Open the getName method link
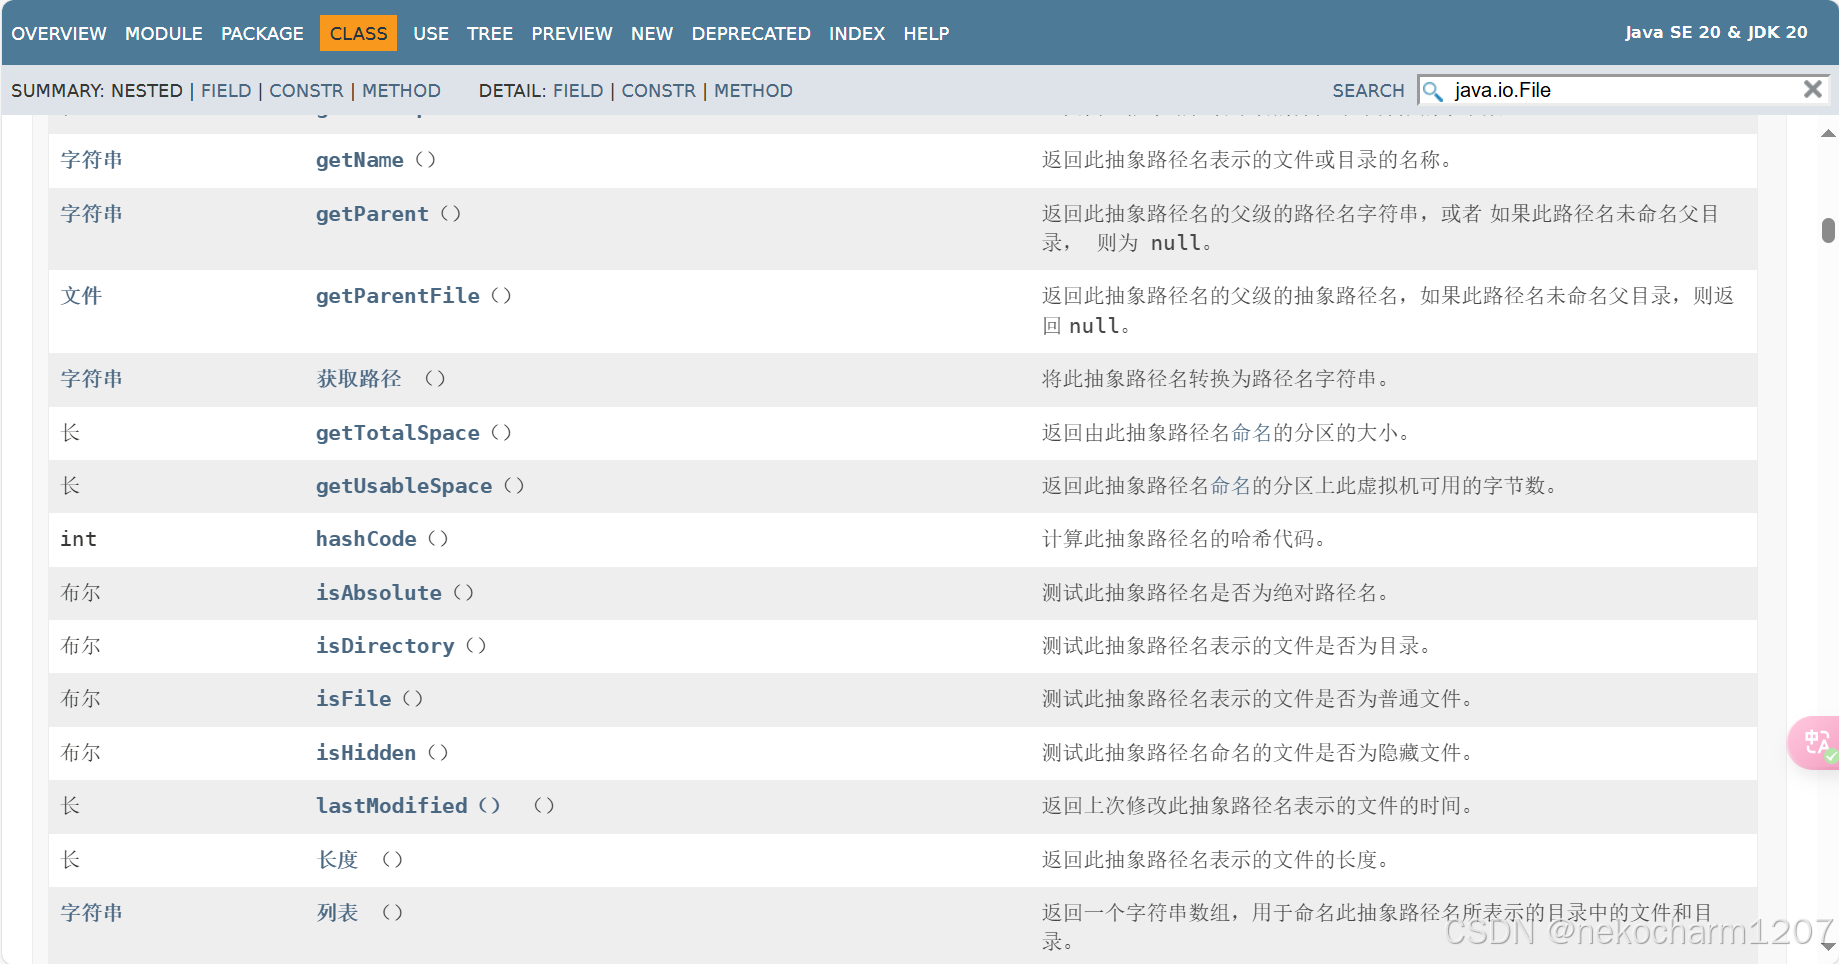 pos(360,160)
